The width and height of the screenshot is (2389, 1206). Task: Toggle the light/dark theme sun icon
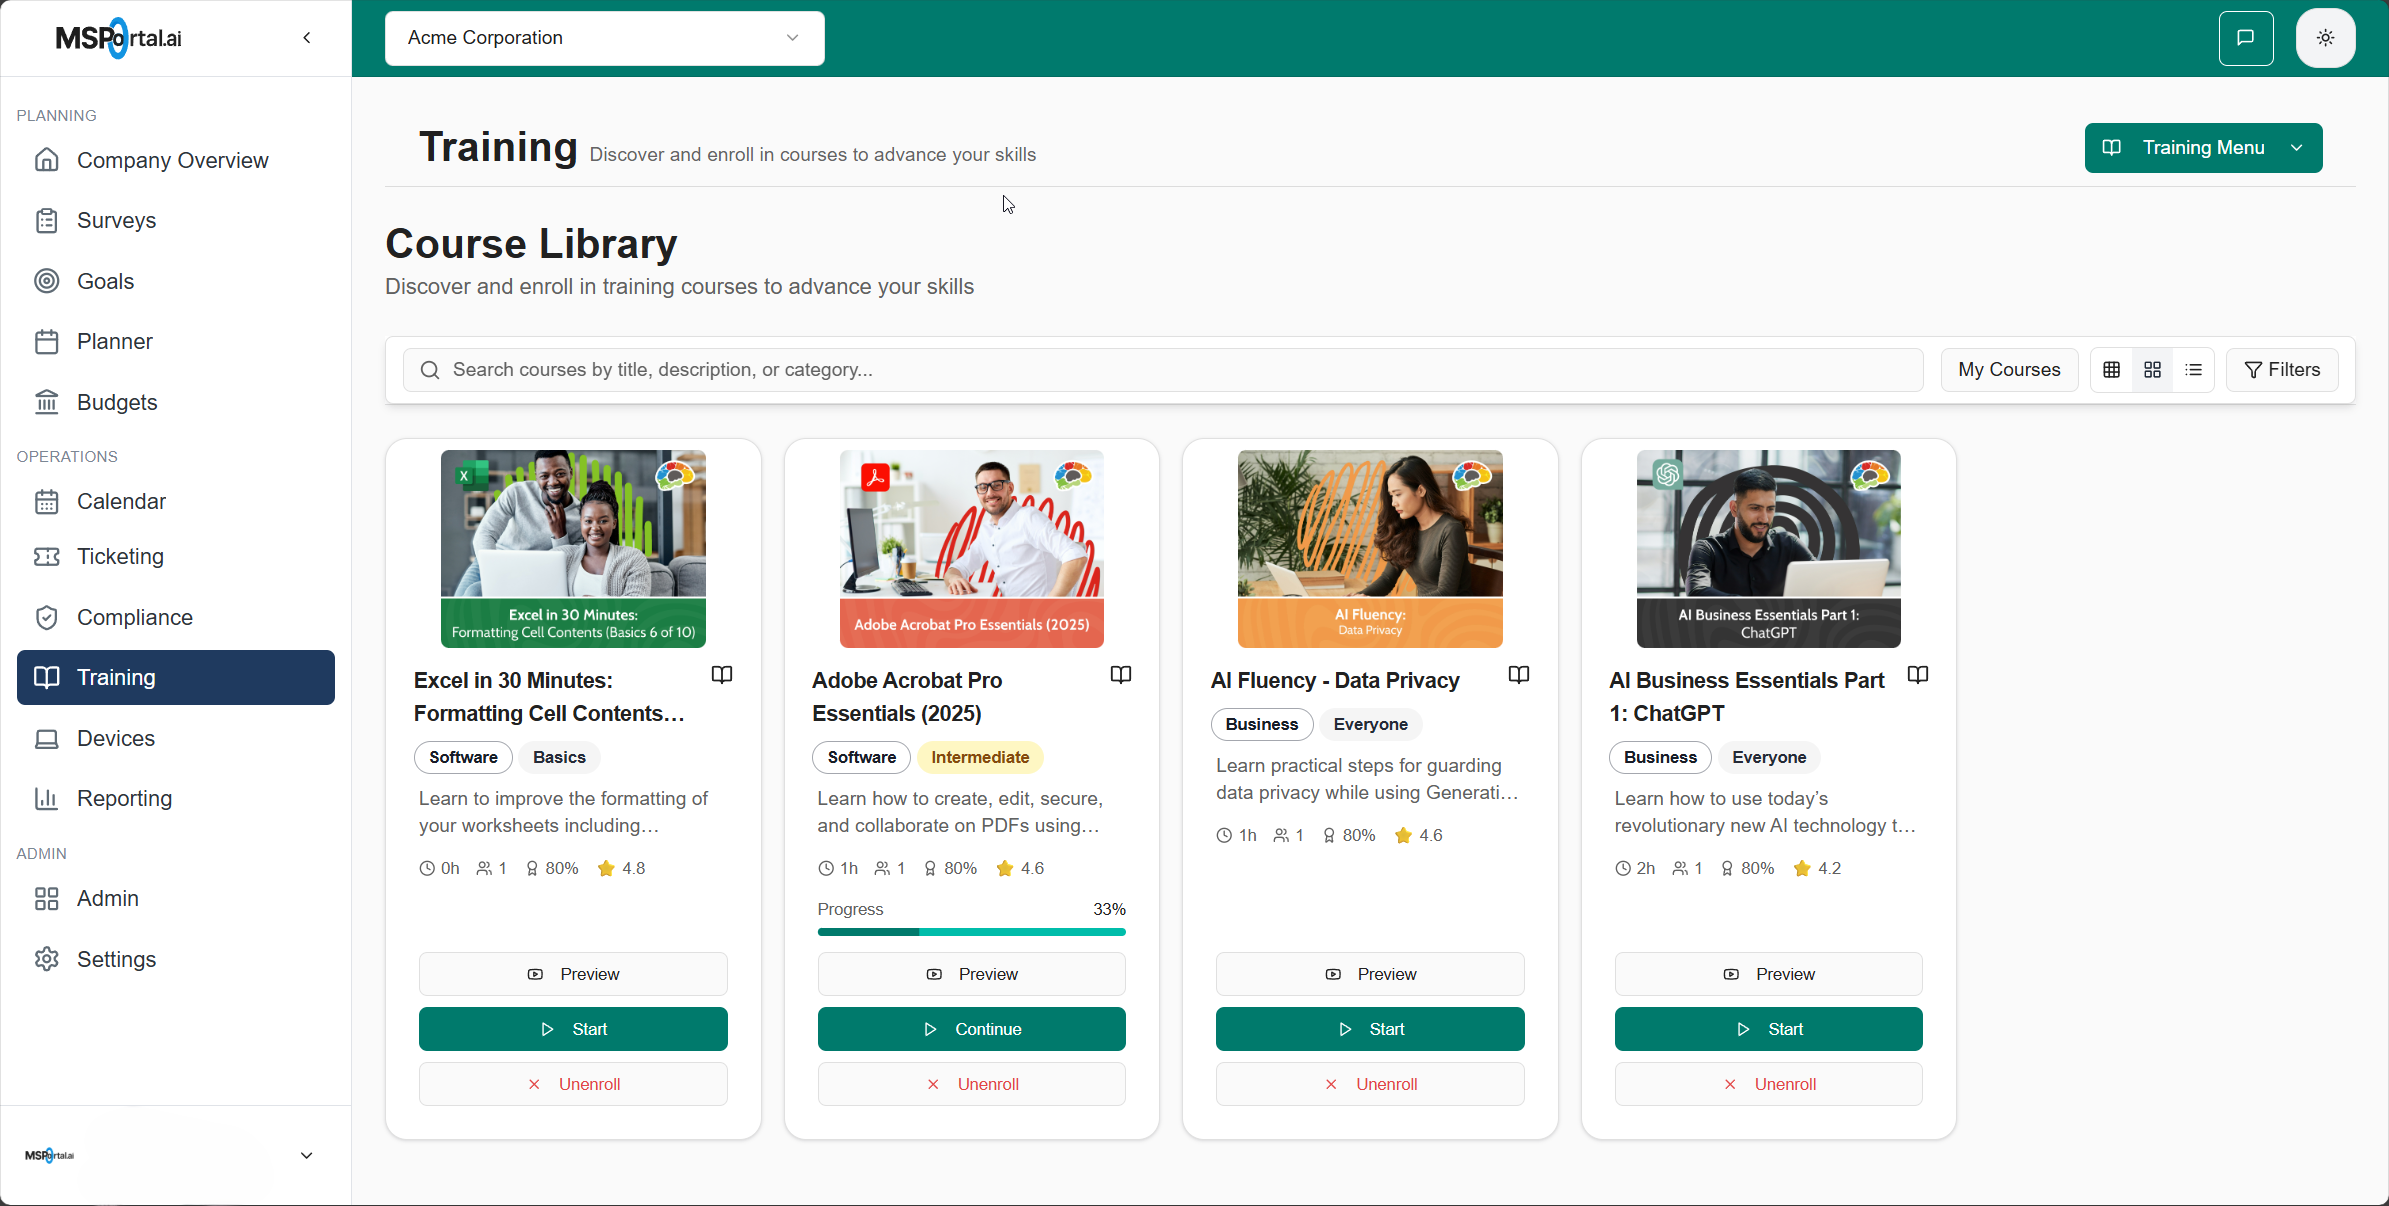(x=2326, y=38)
